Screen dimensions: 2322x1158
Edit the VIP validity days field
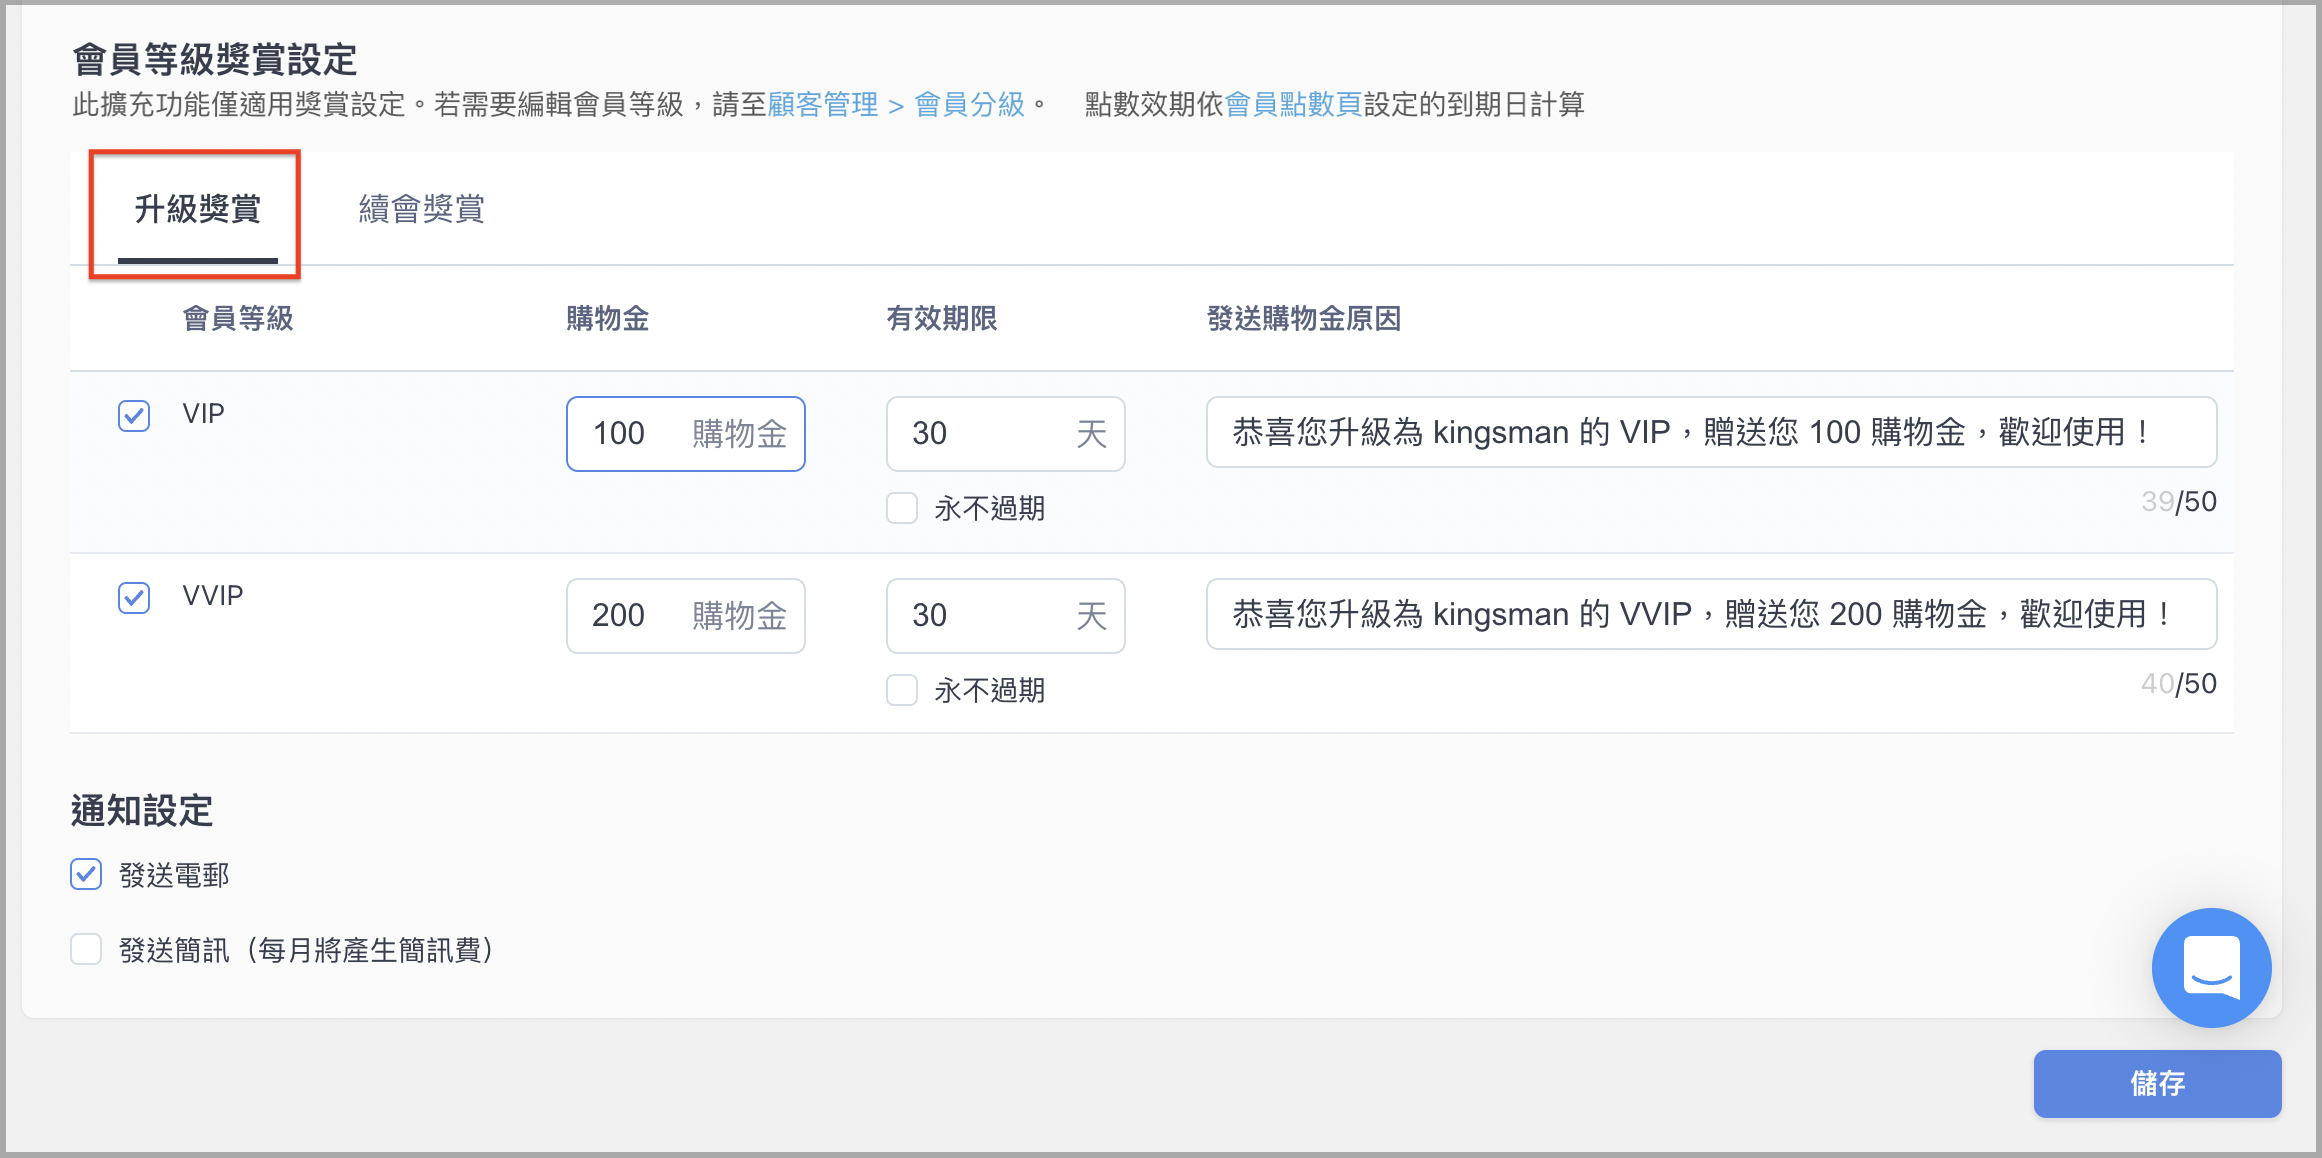click(1006, 434)
